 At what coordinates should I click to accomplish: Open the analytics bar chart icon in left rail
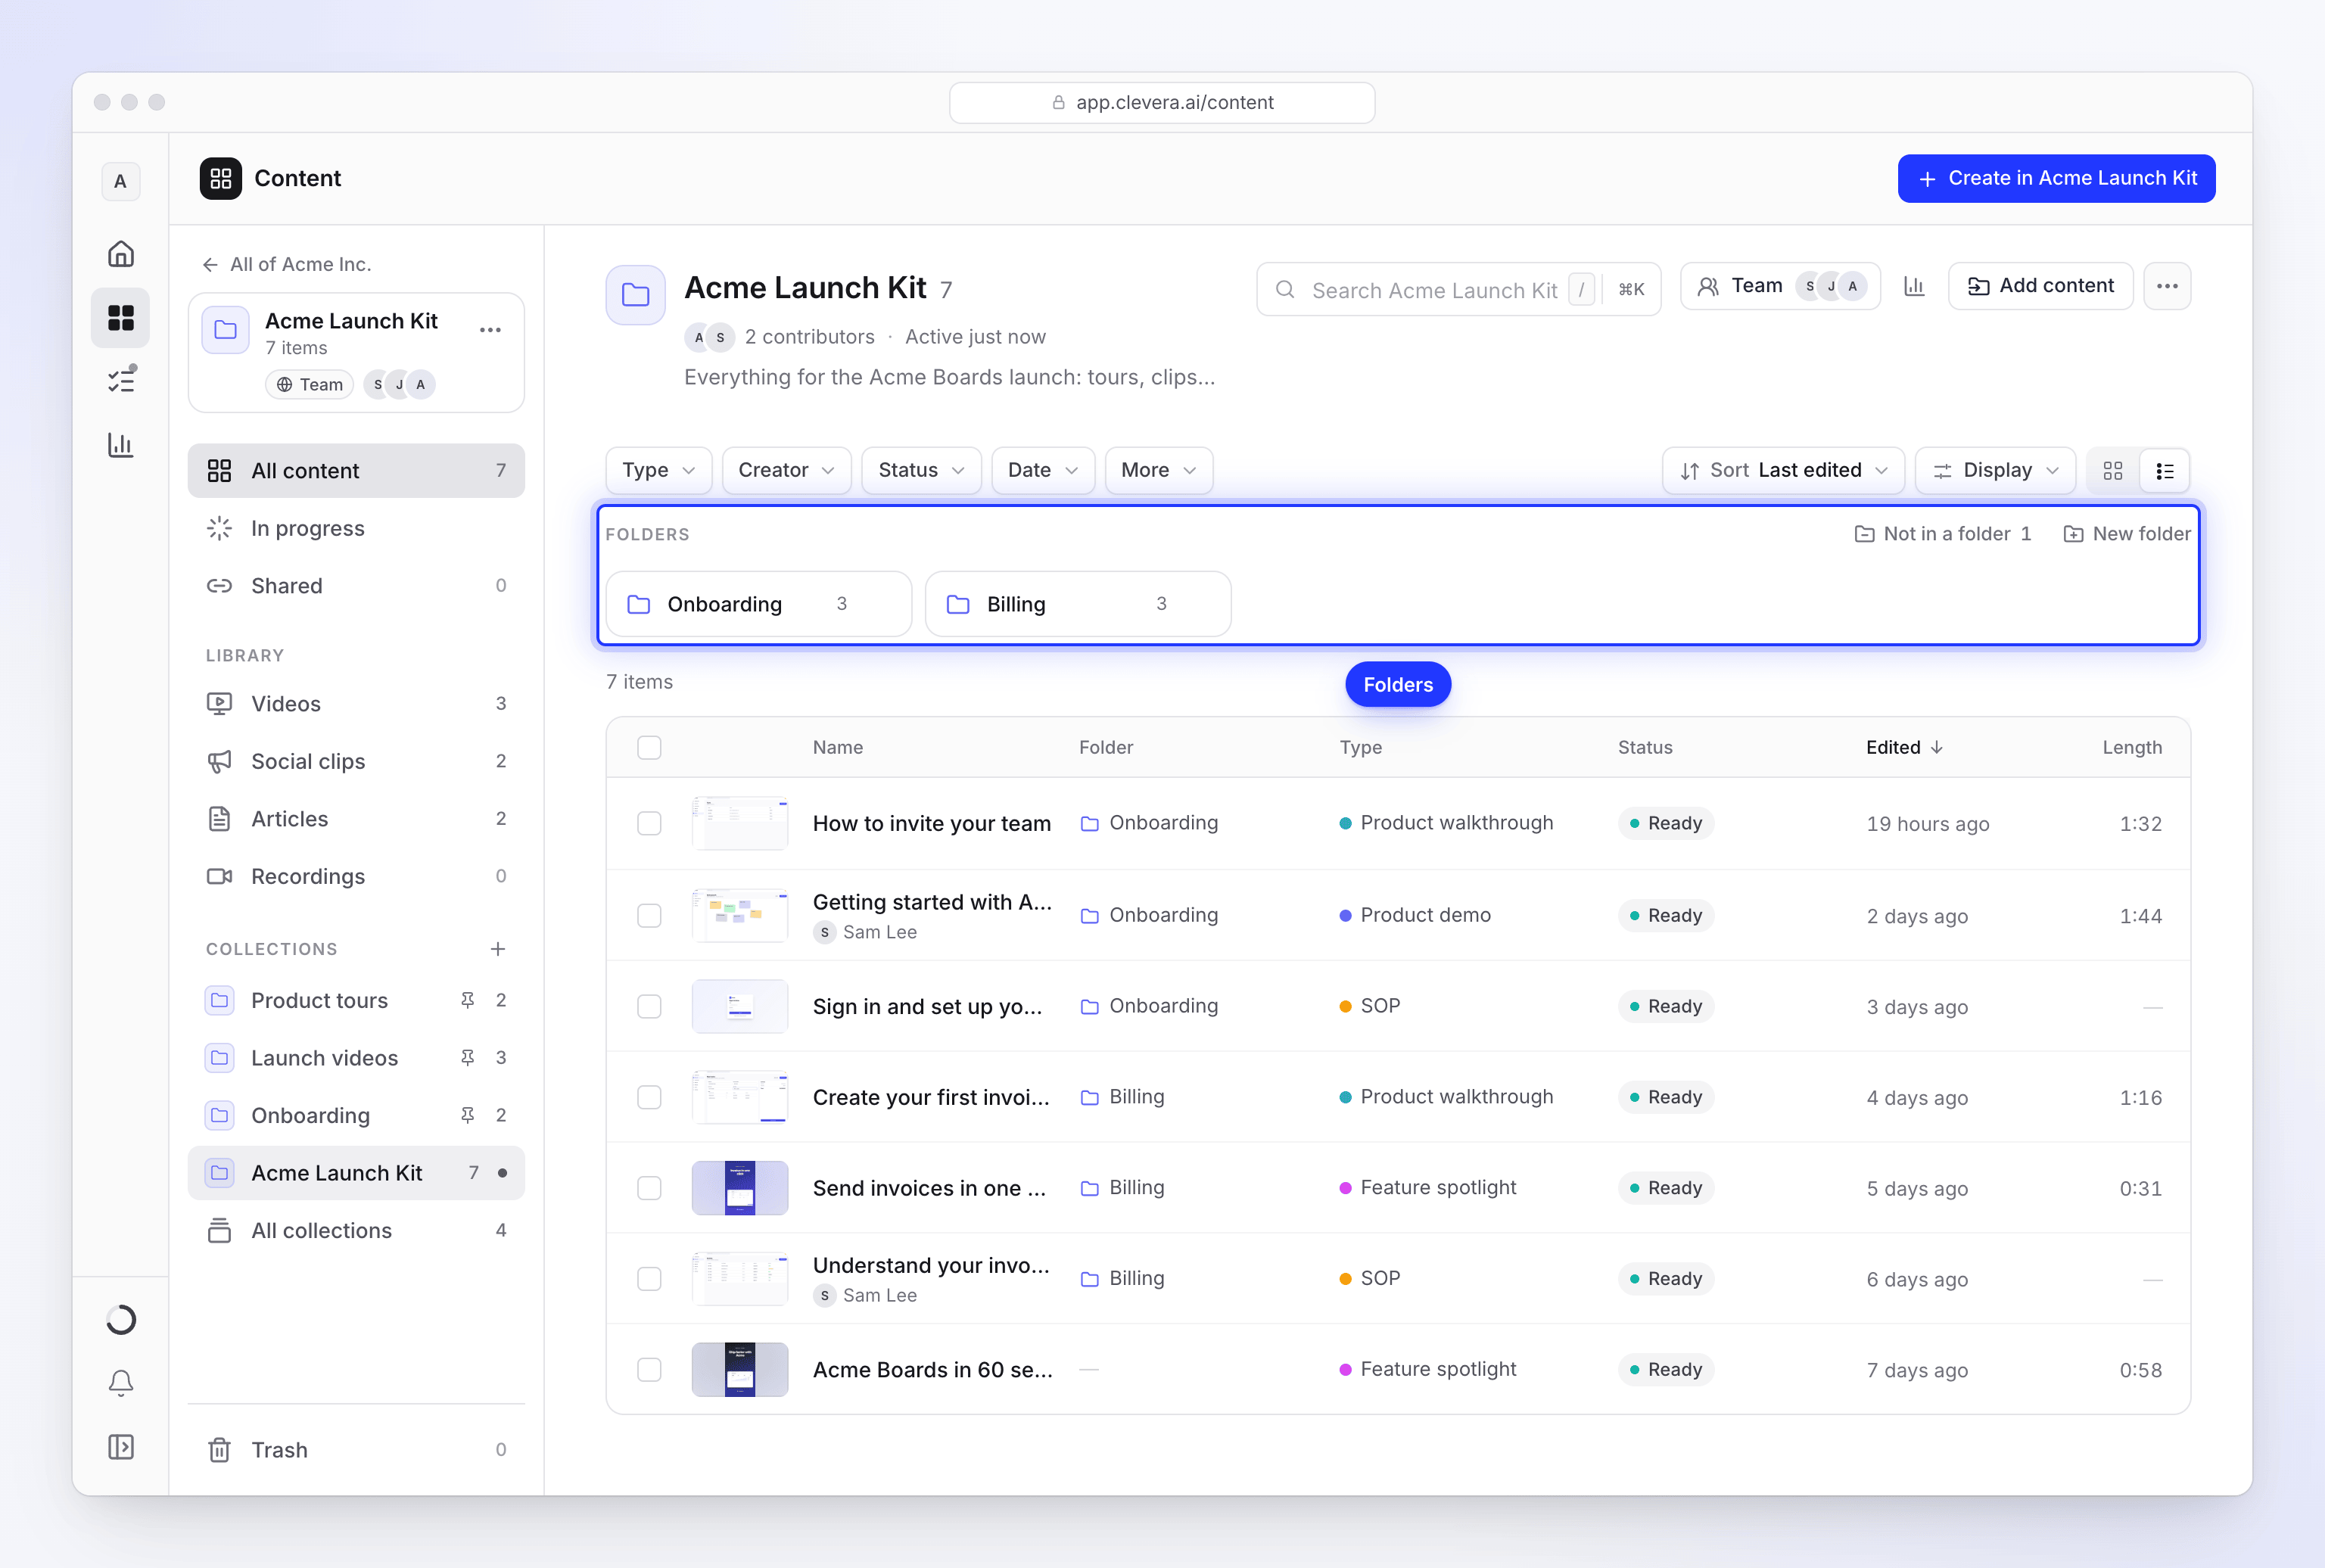[121, 445]
